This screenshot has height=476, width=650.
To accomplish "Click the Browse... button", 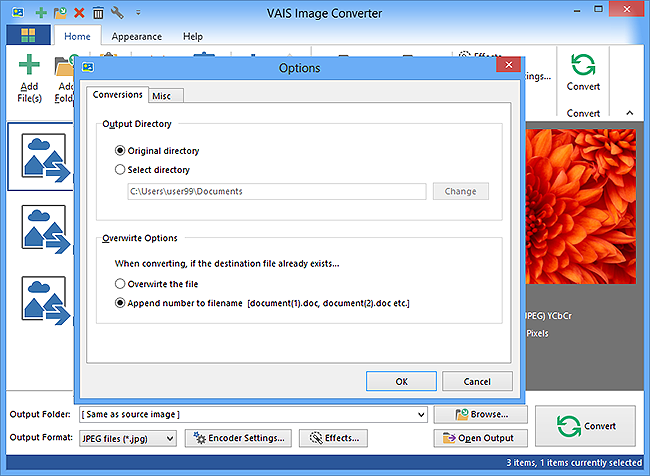I will [480, 414].
